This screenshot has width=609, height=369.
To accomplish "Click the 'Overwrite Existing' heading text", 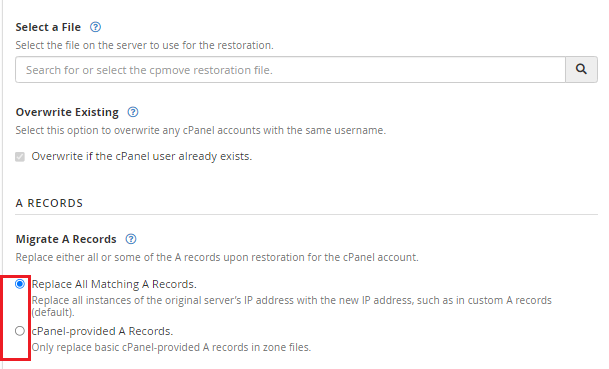I will point(67,112).
